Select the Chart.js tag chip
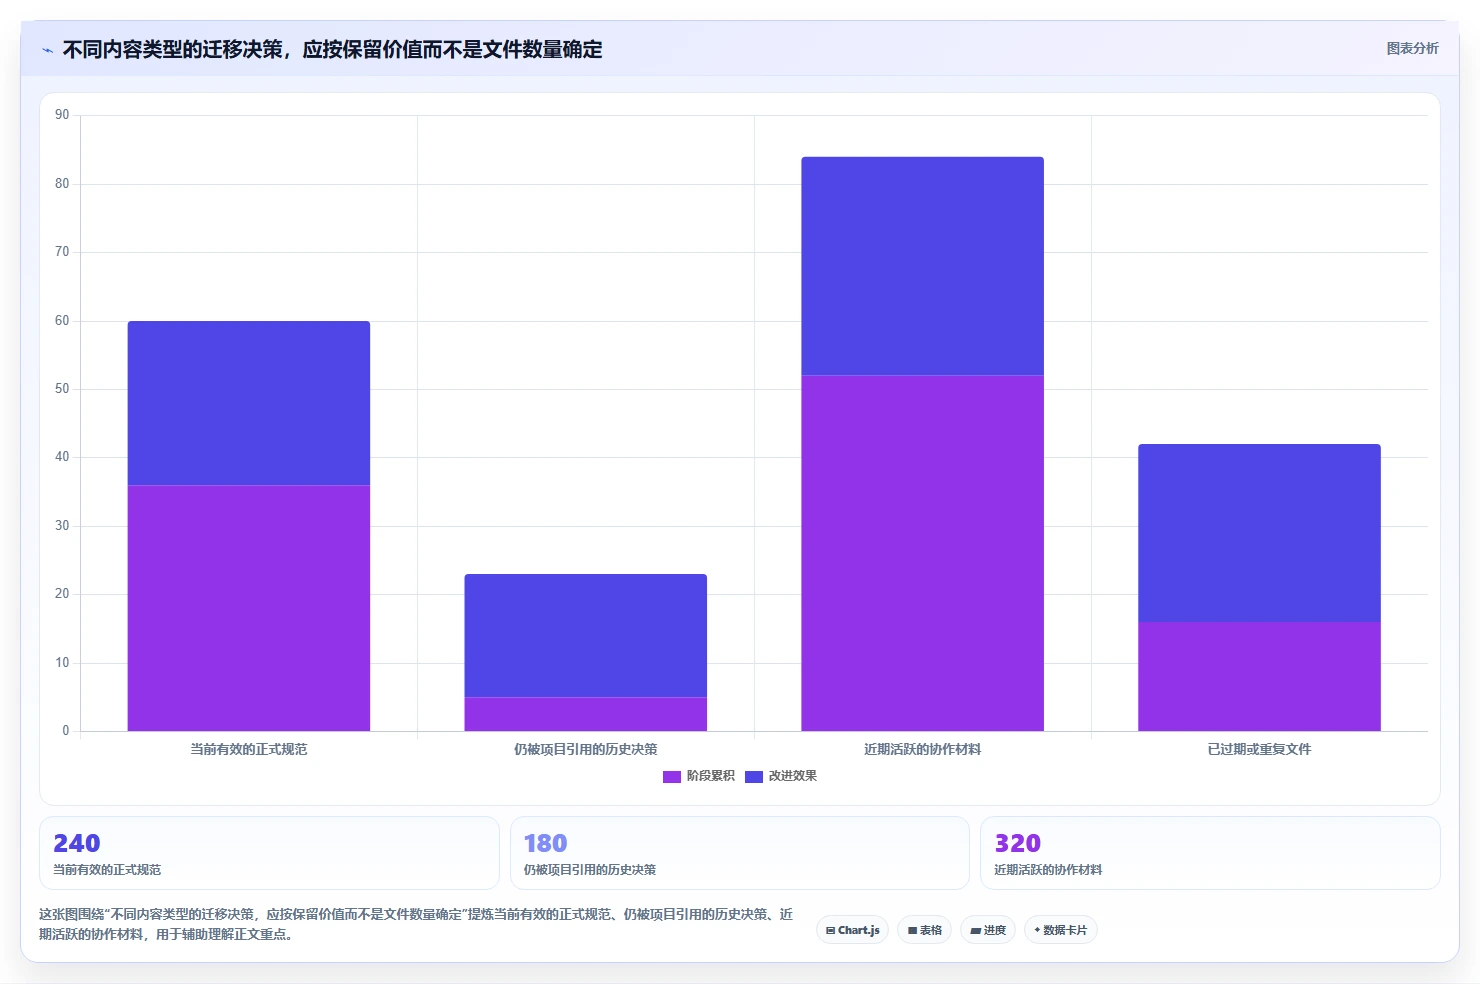Screen dimensions: 1480x984 pos(853,930)
